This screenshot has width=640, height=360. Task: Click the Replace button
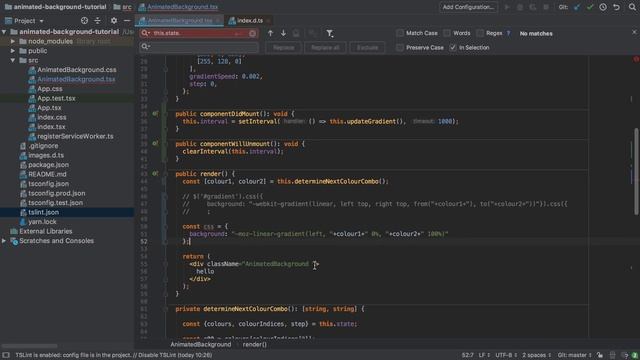pyautogui.click(x=284, y=47)
